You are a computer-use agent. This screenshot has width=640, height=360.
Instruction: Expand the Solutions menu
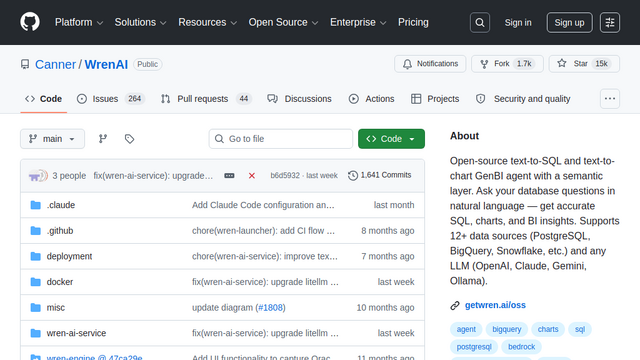pos(140,22)
